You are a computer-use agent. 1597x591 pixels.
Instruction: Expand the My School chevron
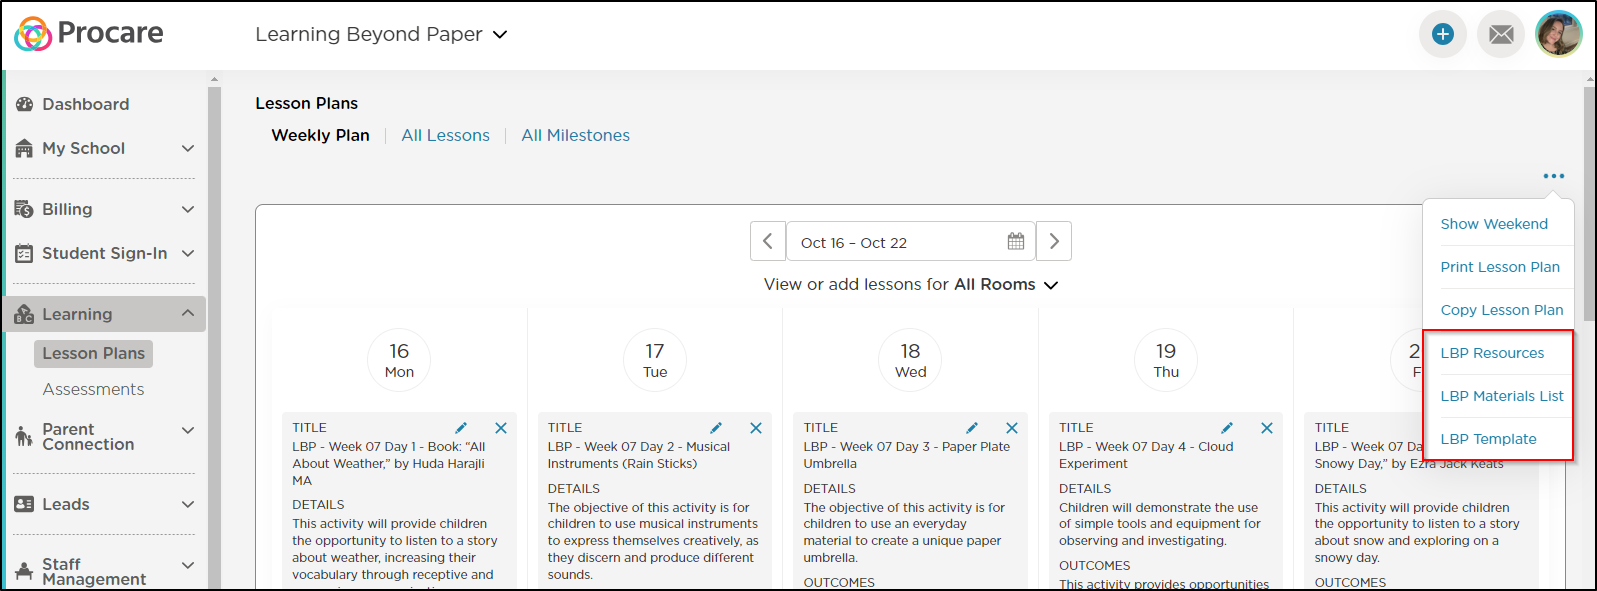[x=187, y=148]
